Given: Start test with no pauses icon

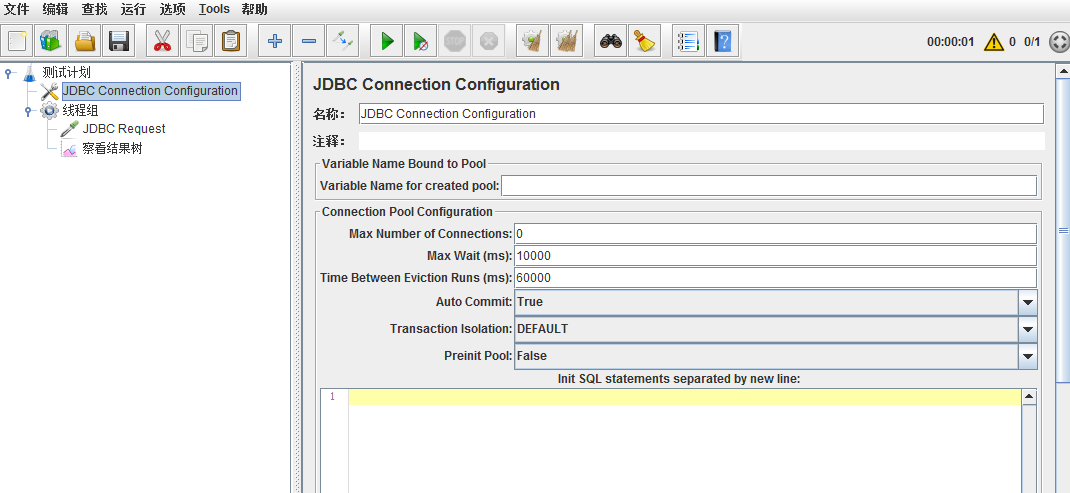Looking at the screenshot, I should point(420,42).
